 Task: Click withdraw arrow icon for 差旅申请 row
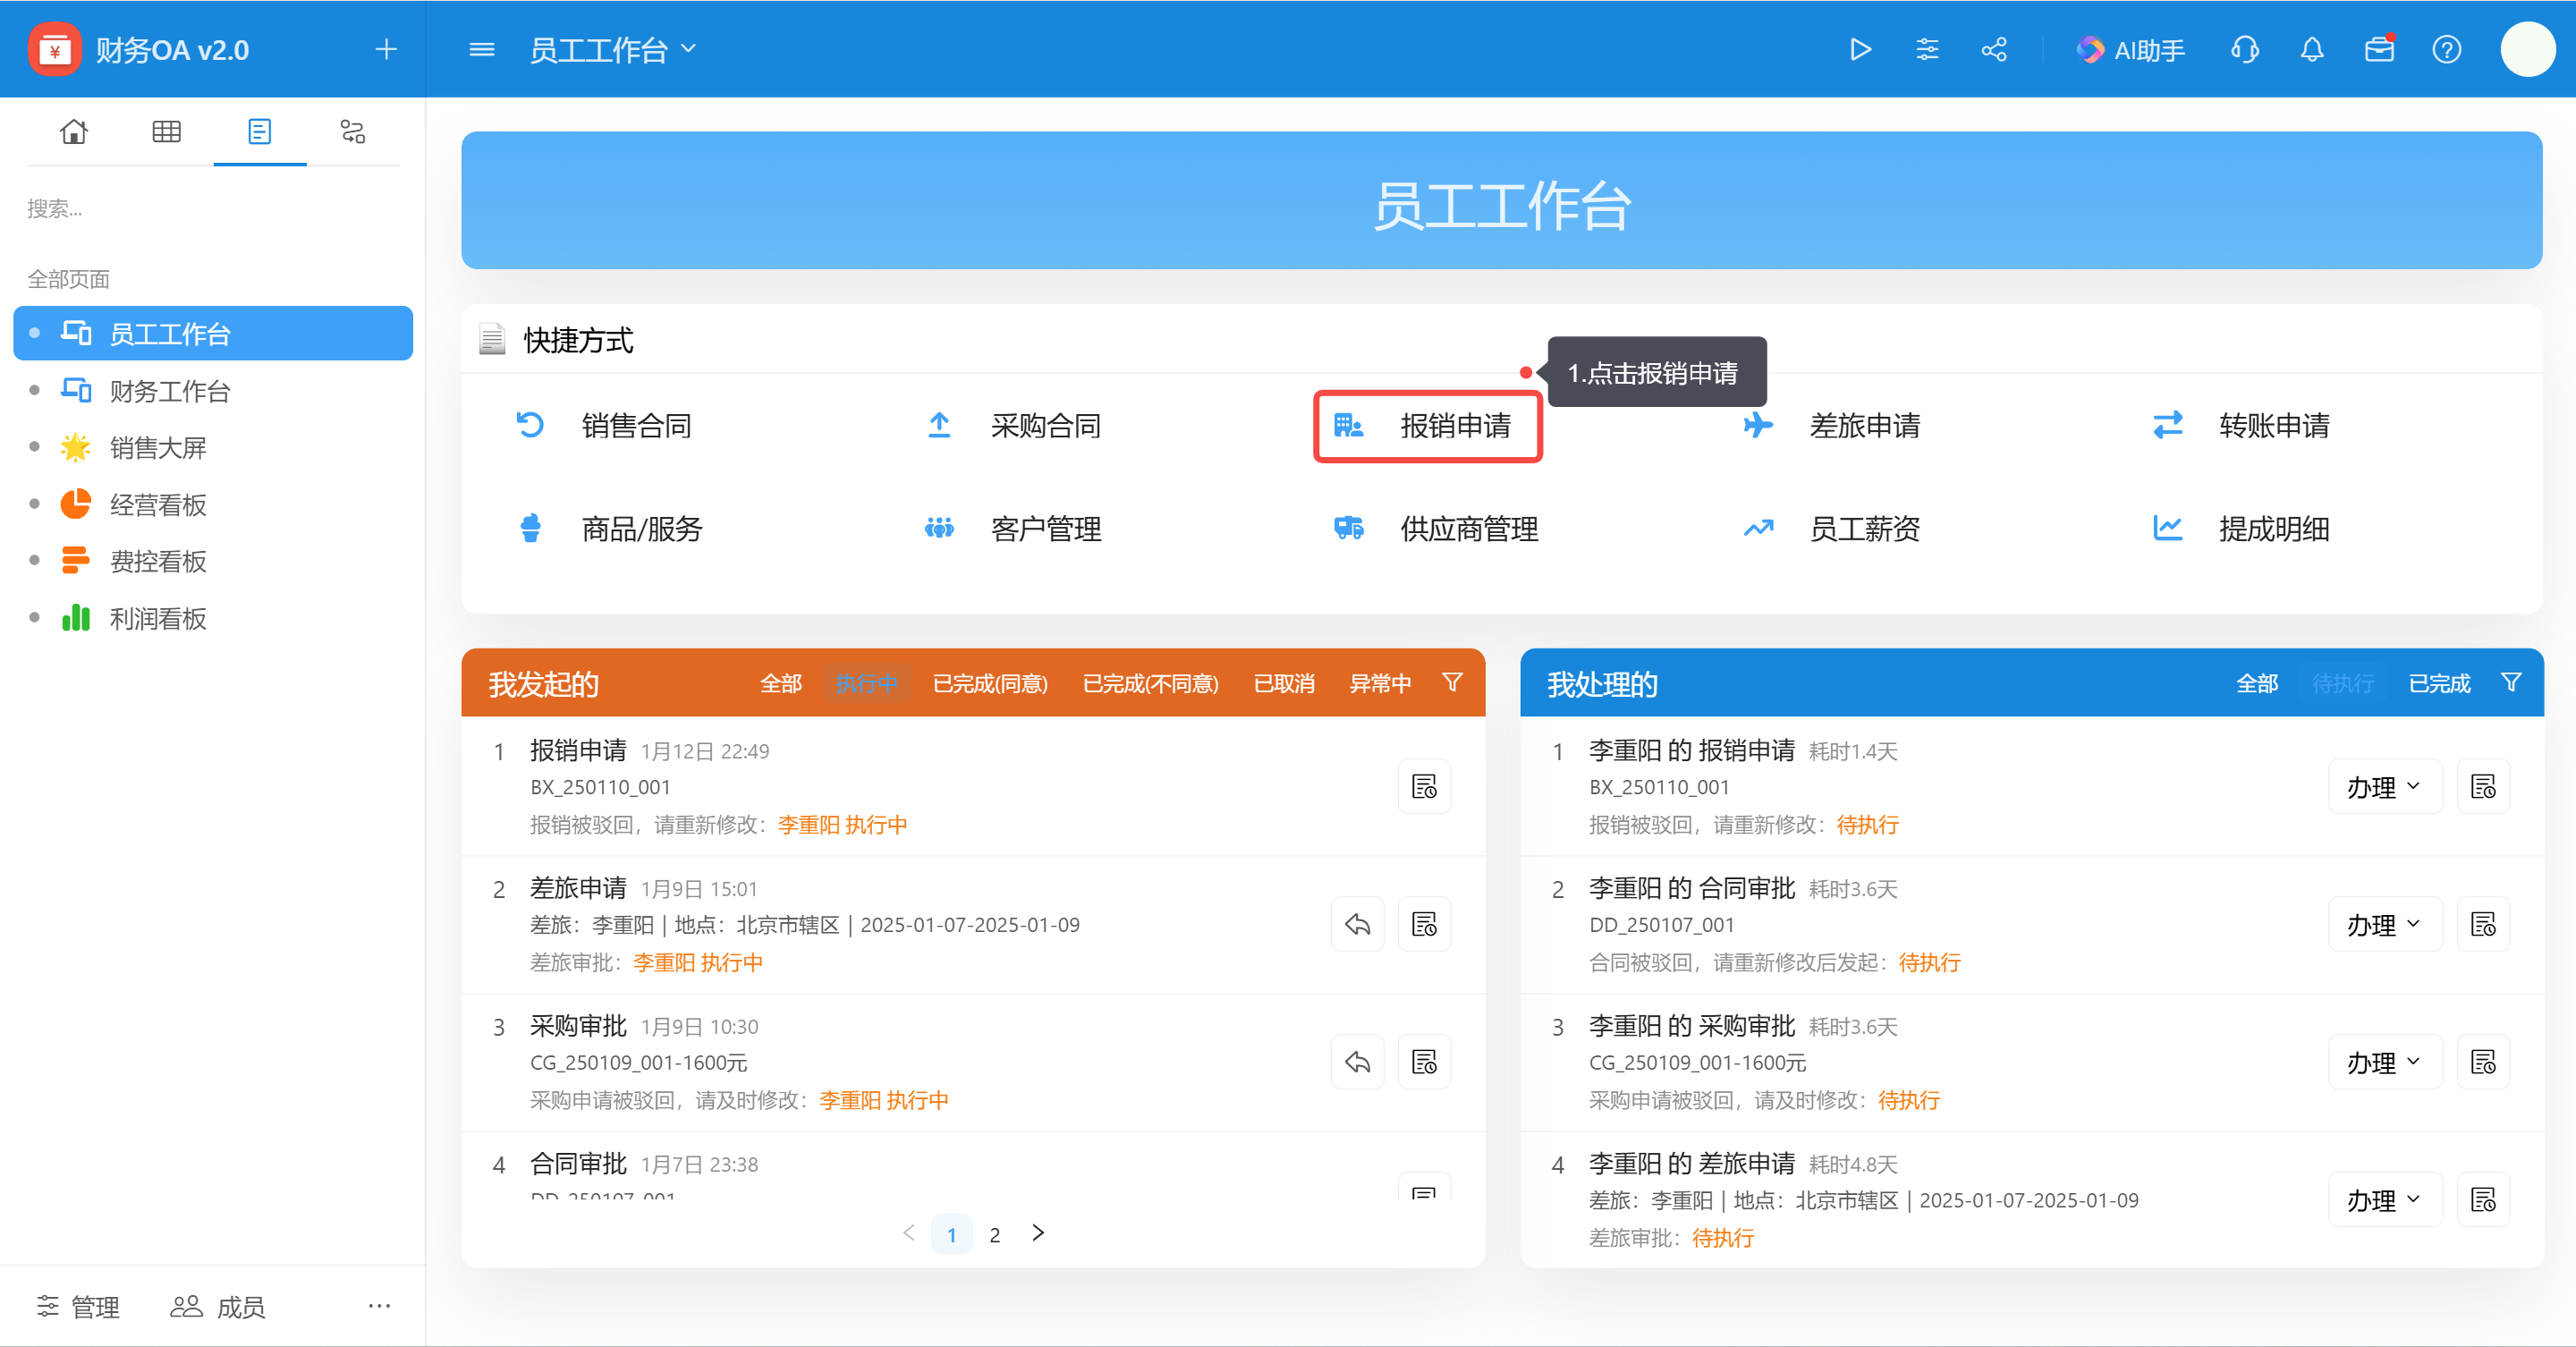pos(1357,924)
